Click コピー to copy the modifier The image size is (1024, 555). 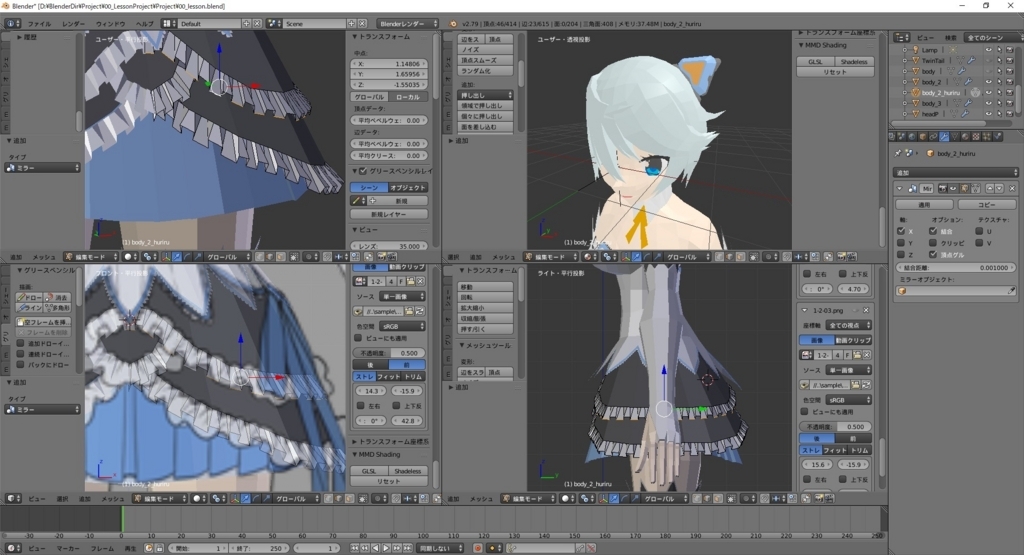[x=987, y=204]
